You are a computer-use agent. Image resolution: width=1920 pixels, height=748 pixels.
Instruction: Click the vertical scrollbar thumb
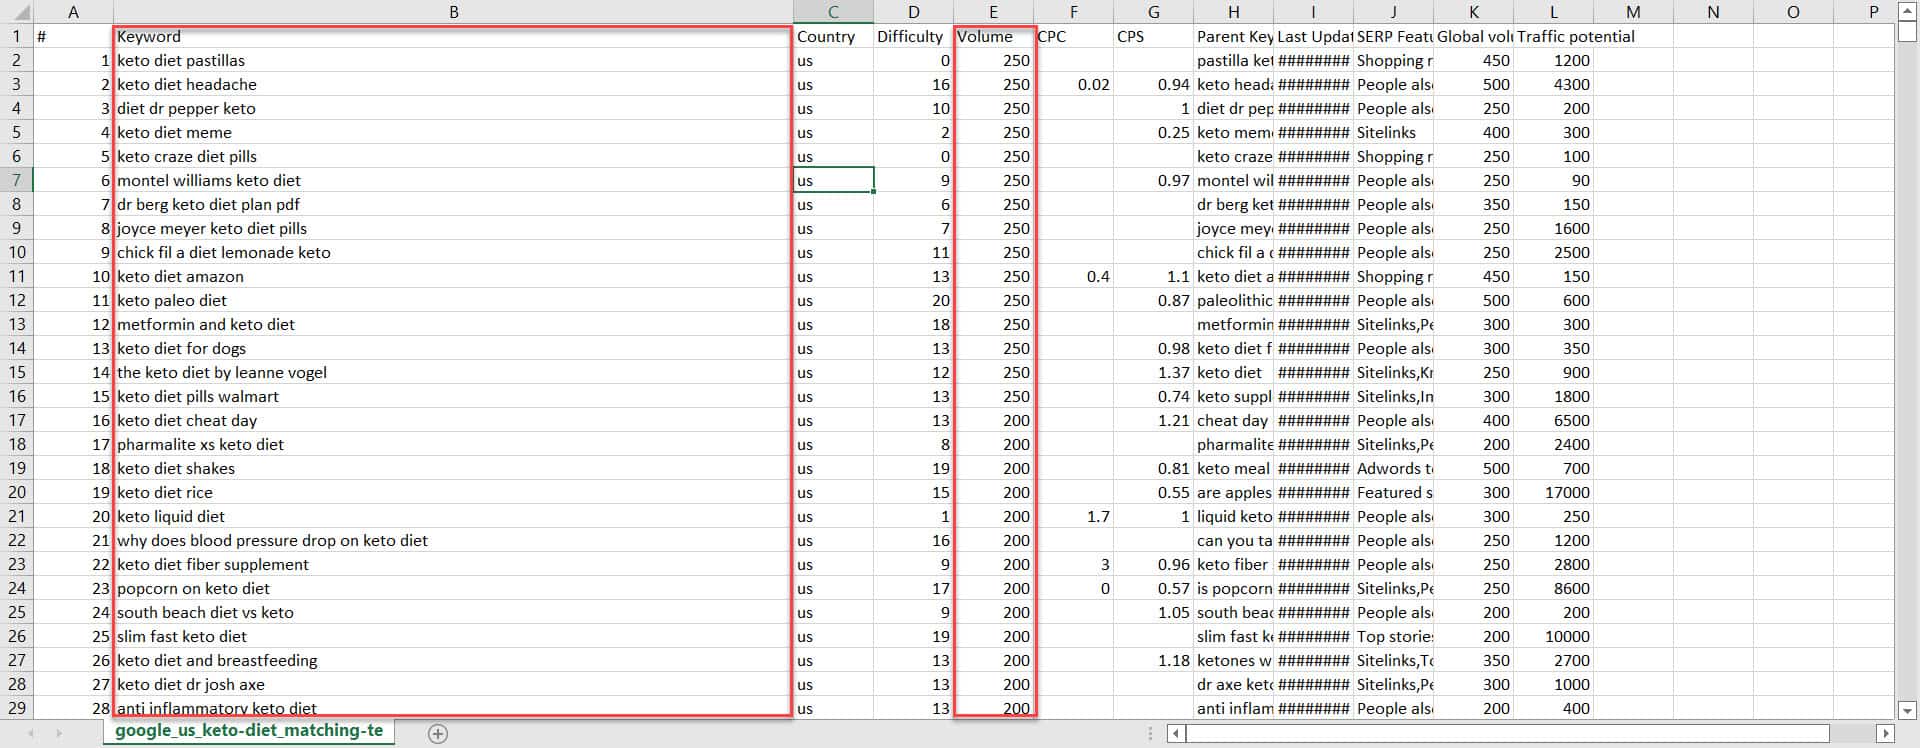click(1907, 31)
